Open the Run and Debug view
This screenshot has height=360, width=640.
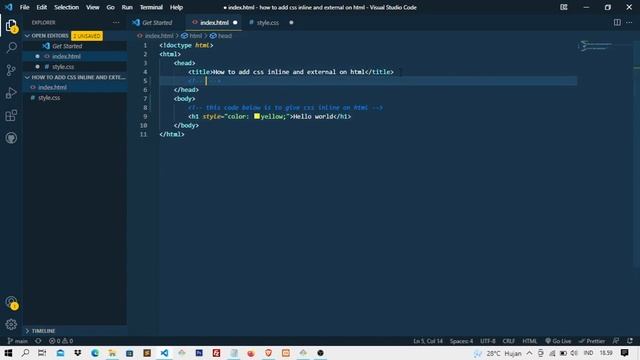pyautogui.click(x=11, y=93)
